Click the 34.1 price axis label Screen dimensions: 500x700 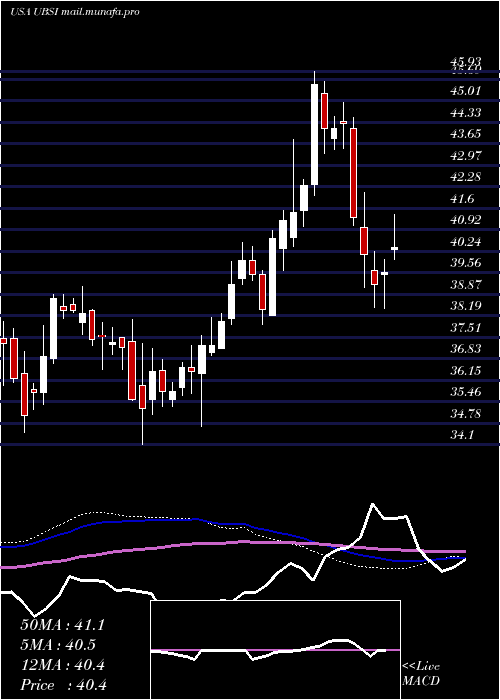[462, 435]
